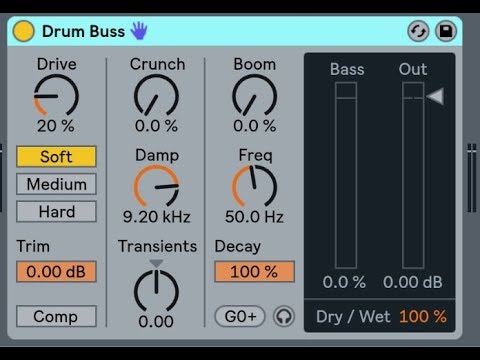The width and height of the screenshot is (480, 360).
Task: Click the Drive 20 % value
Action: click(56, 126)
